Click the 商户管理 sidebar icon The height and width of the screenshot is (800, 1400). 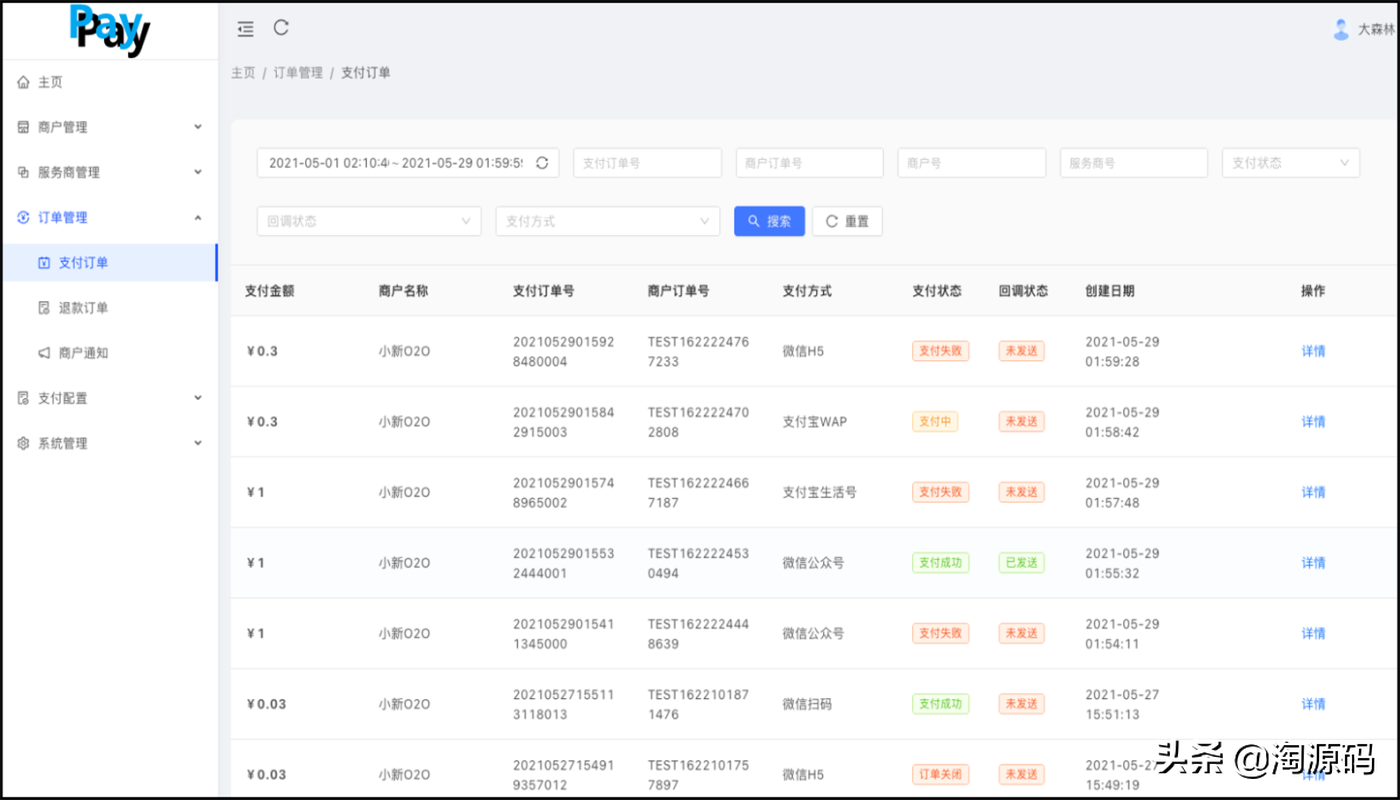click(x=24, y=127)
